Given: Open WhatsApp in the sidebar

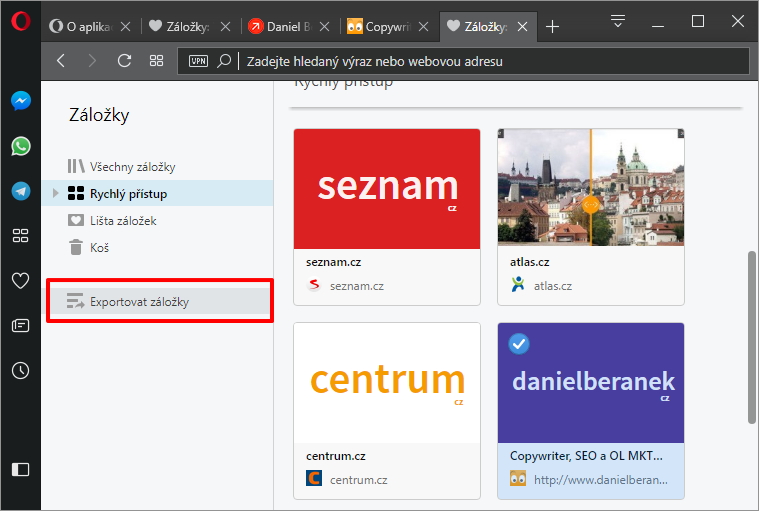Looking at the screenshot, I should pyautogui.click(x=21, y=146).
